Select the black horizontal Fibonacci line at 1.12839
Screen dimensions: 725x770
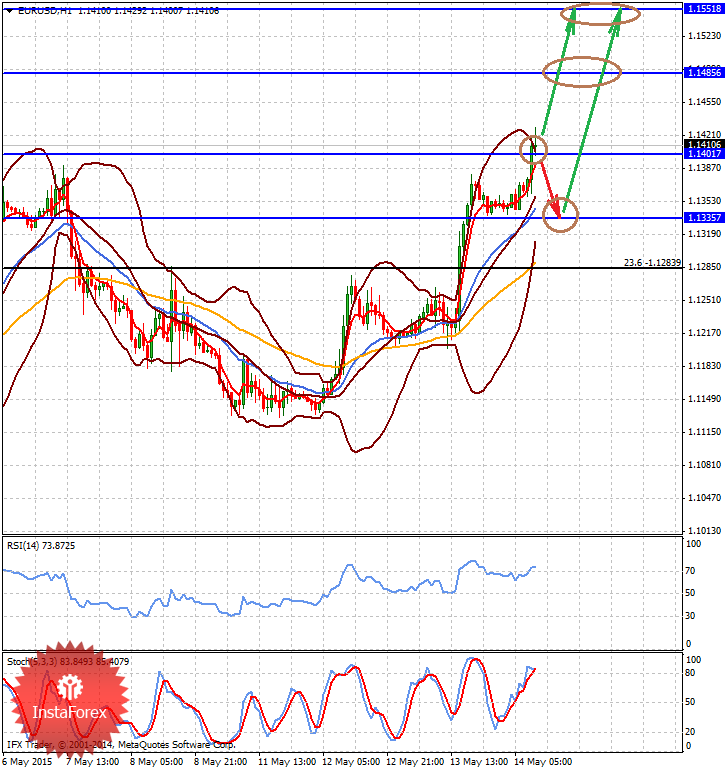(x=300, y=268)
